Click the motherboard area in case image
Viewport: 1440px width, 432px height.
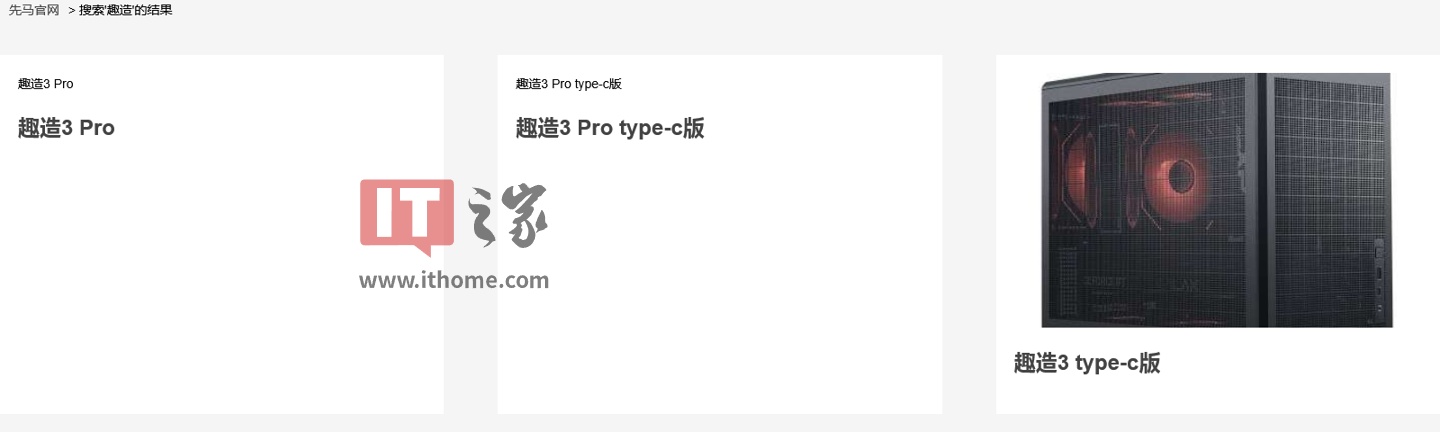coord(1160,280)
